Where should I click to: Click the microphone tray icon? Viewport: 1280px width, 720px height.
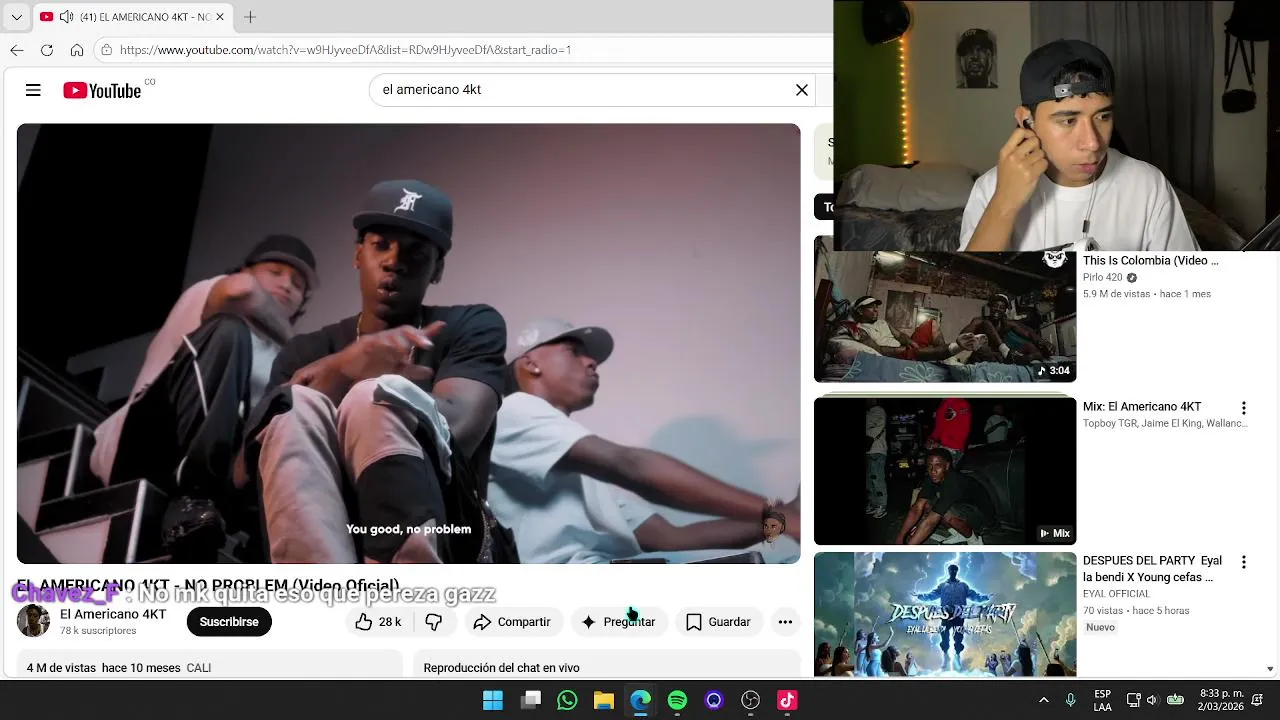coord(1071,700)
